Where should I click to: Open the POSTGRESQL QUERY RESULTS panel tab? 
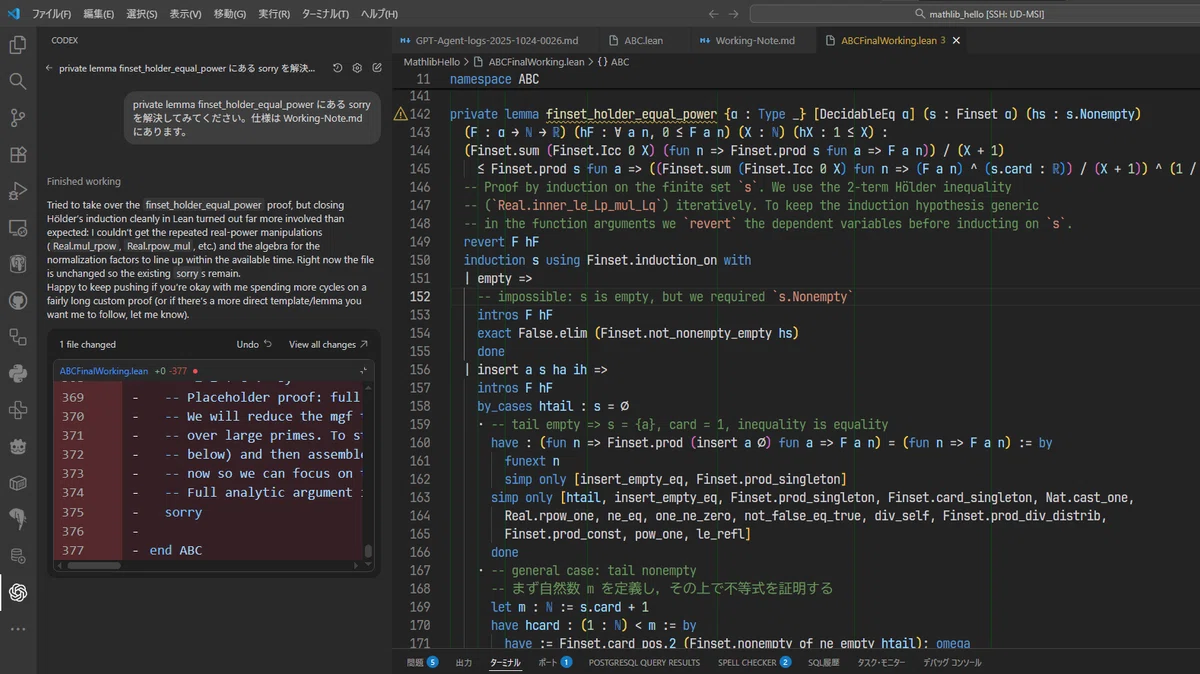click(644, 662)
